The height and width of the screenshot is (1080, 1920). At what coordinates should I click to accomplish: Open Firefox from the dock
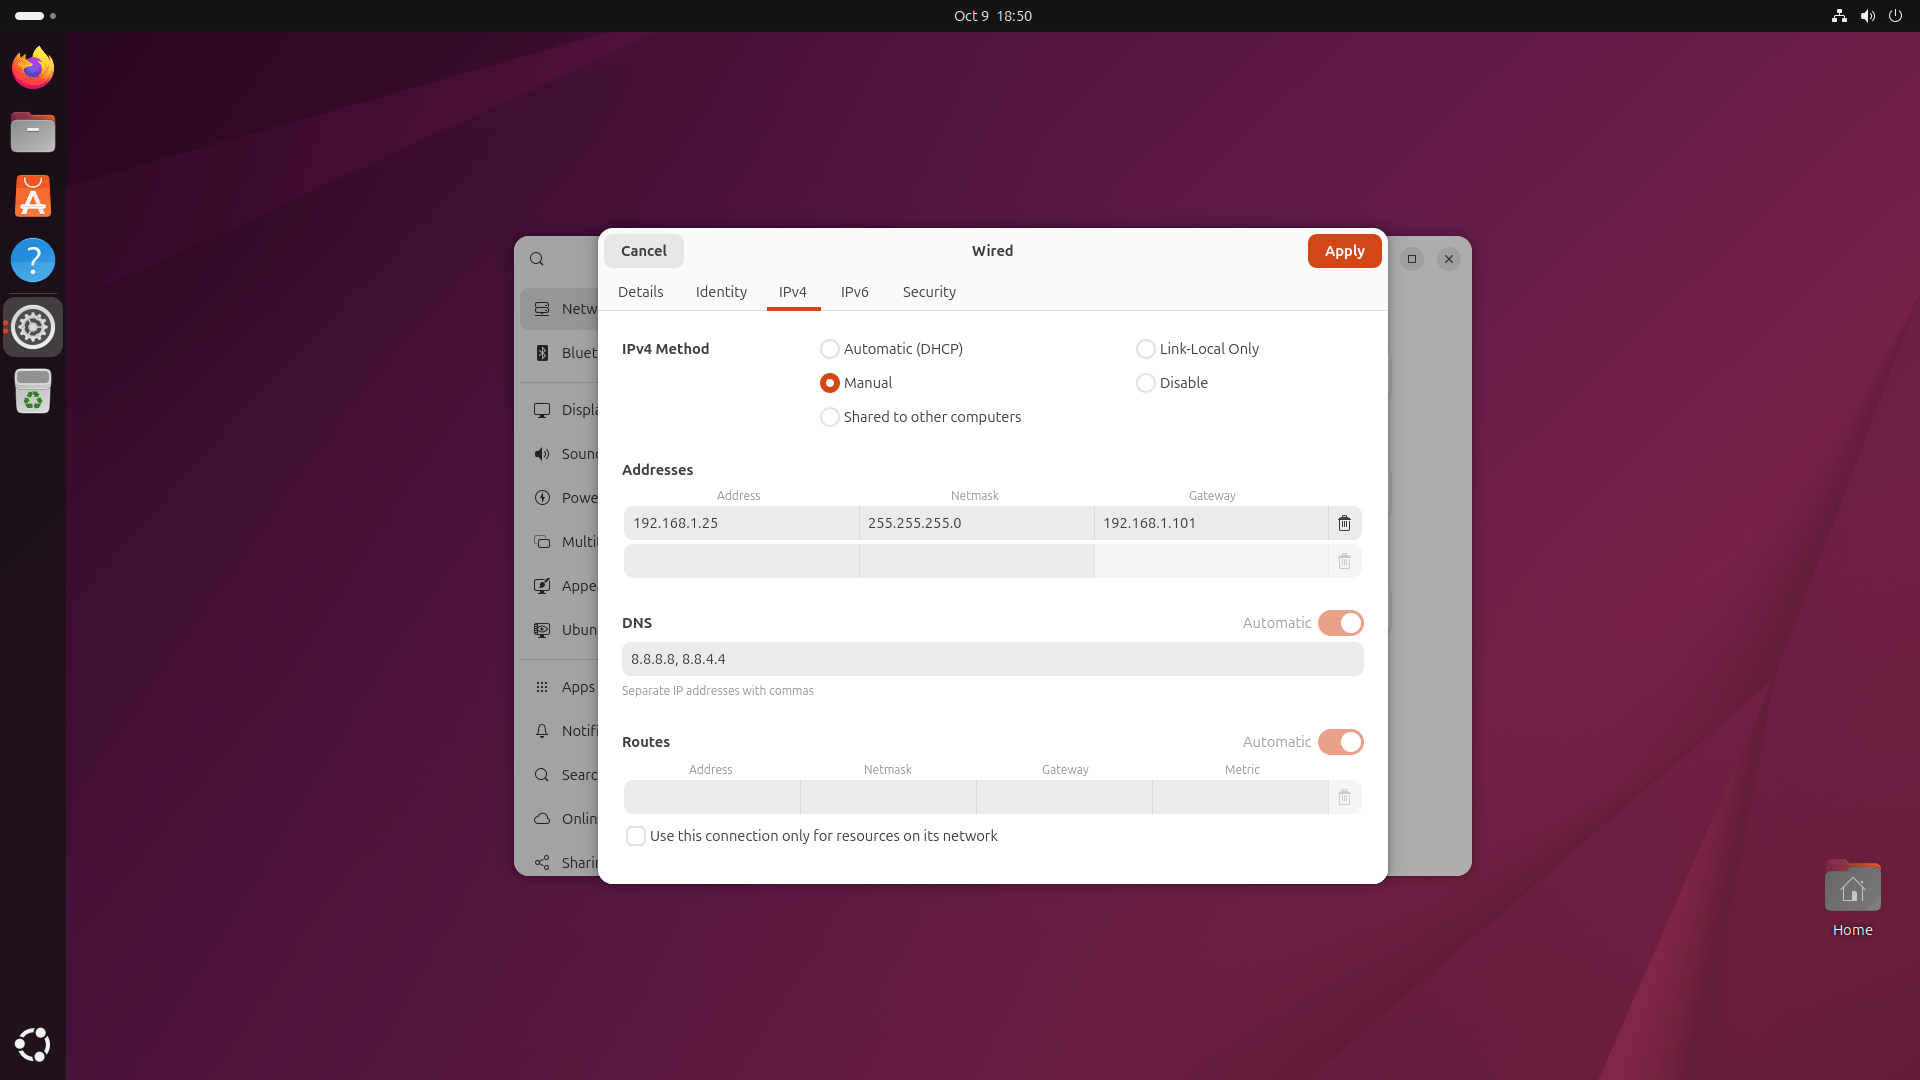33,68
